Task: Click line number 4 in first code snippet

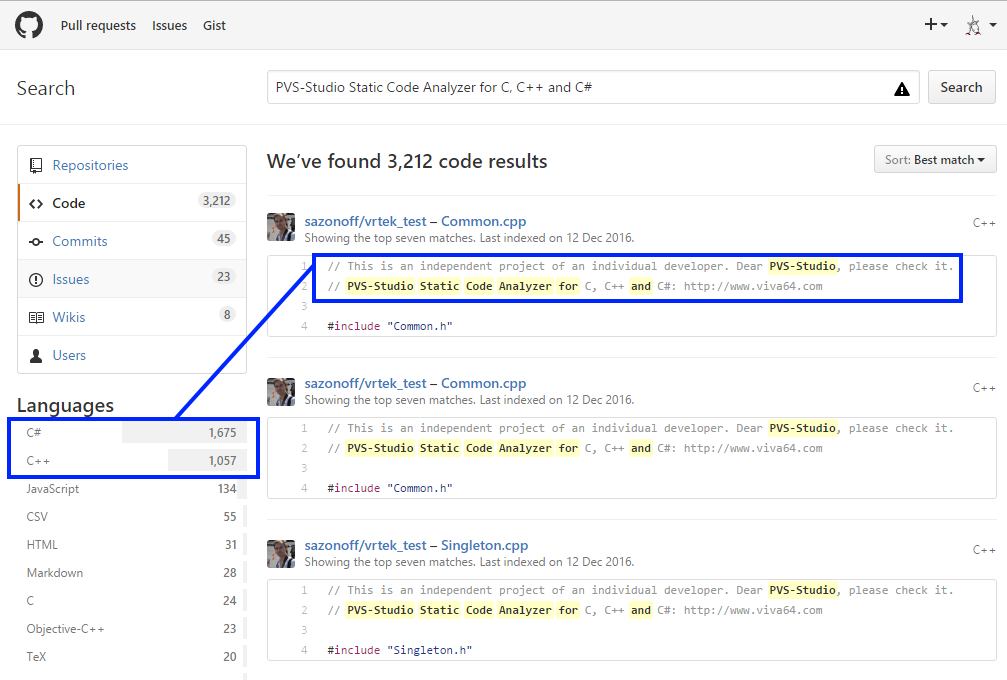Action: pos(304,326)
